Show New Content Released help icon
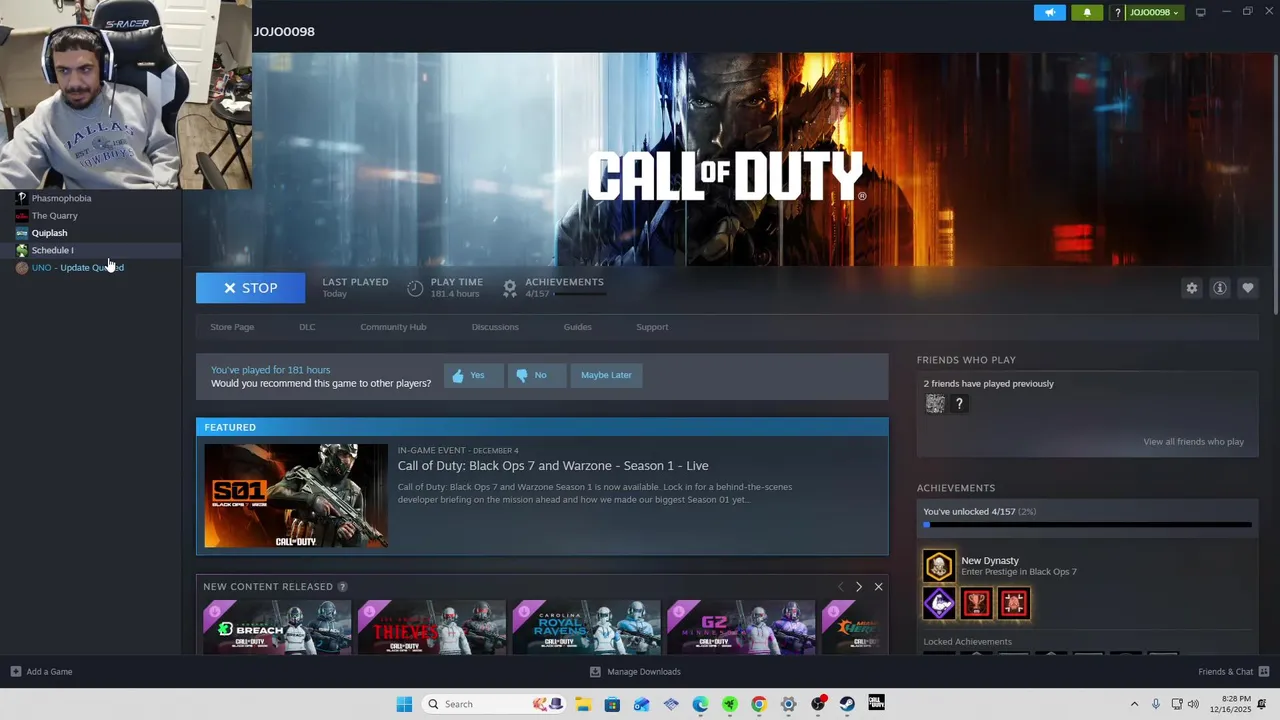This screenshot has width=1280, height=720. (x=342, y=587)
